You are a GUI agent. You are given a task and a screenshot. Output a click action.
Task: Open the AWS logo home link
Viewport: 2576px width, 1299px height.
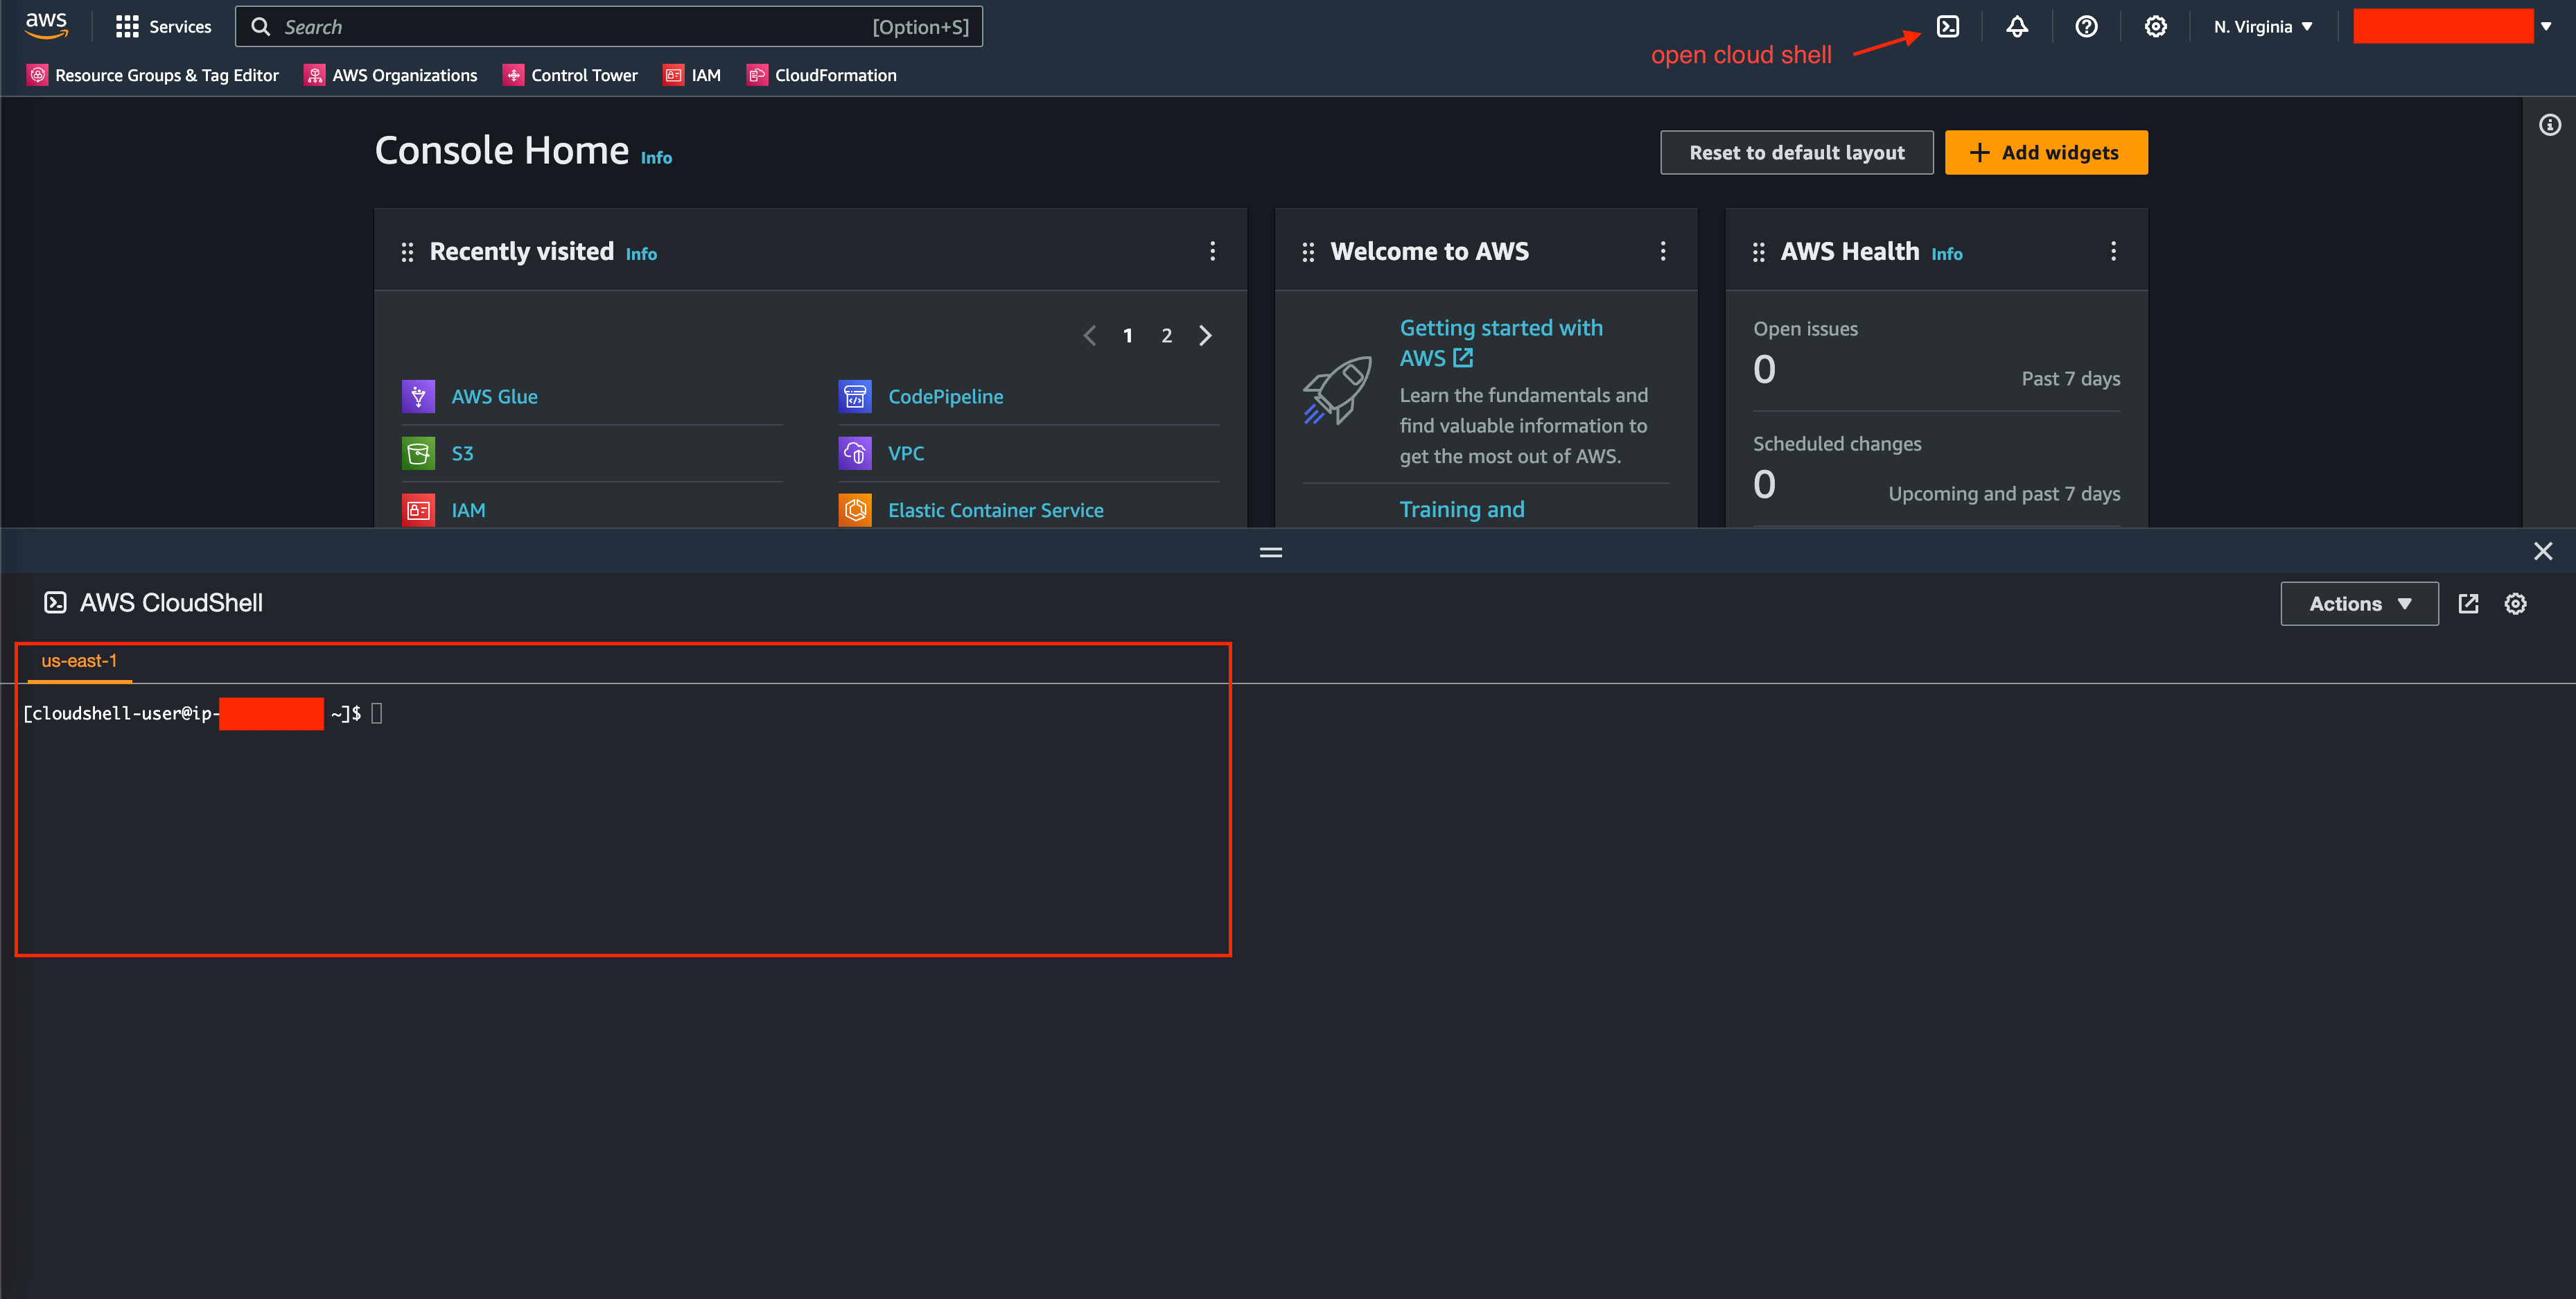(x=46, y=26)
